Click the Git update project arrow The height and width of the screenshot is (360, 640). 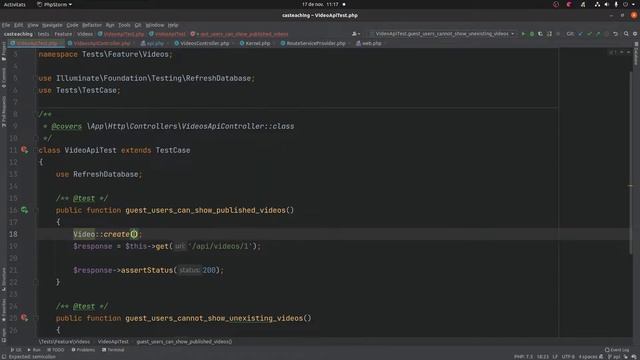click(580, 34)
